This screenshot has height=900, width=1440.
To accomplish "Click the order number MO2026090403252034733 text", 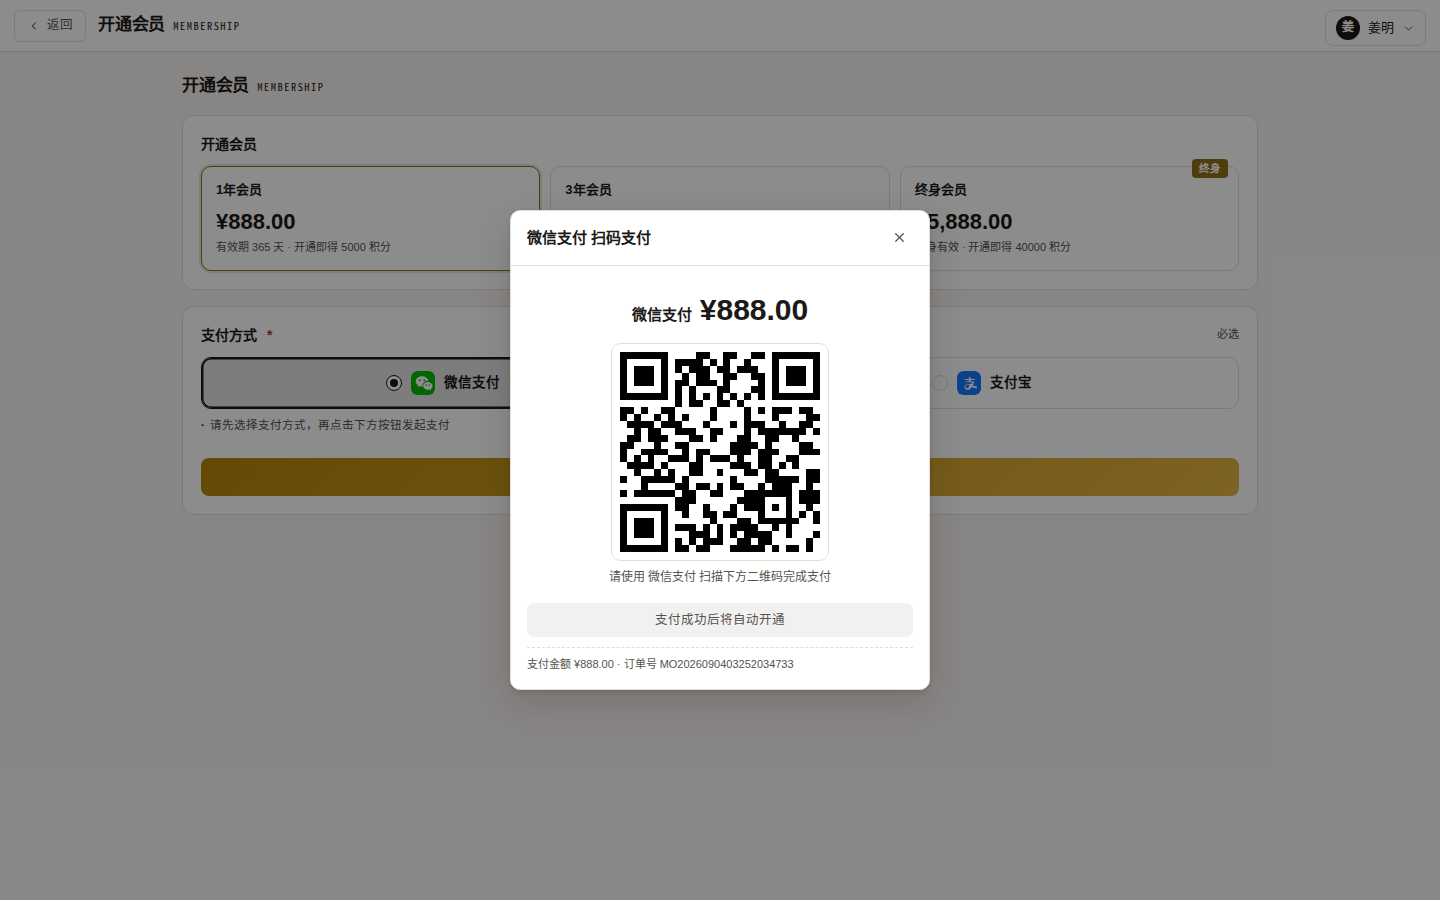I will click(727, 664).
